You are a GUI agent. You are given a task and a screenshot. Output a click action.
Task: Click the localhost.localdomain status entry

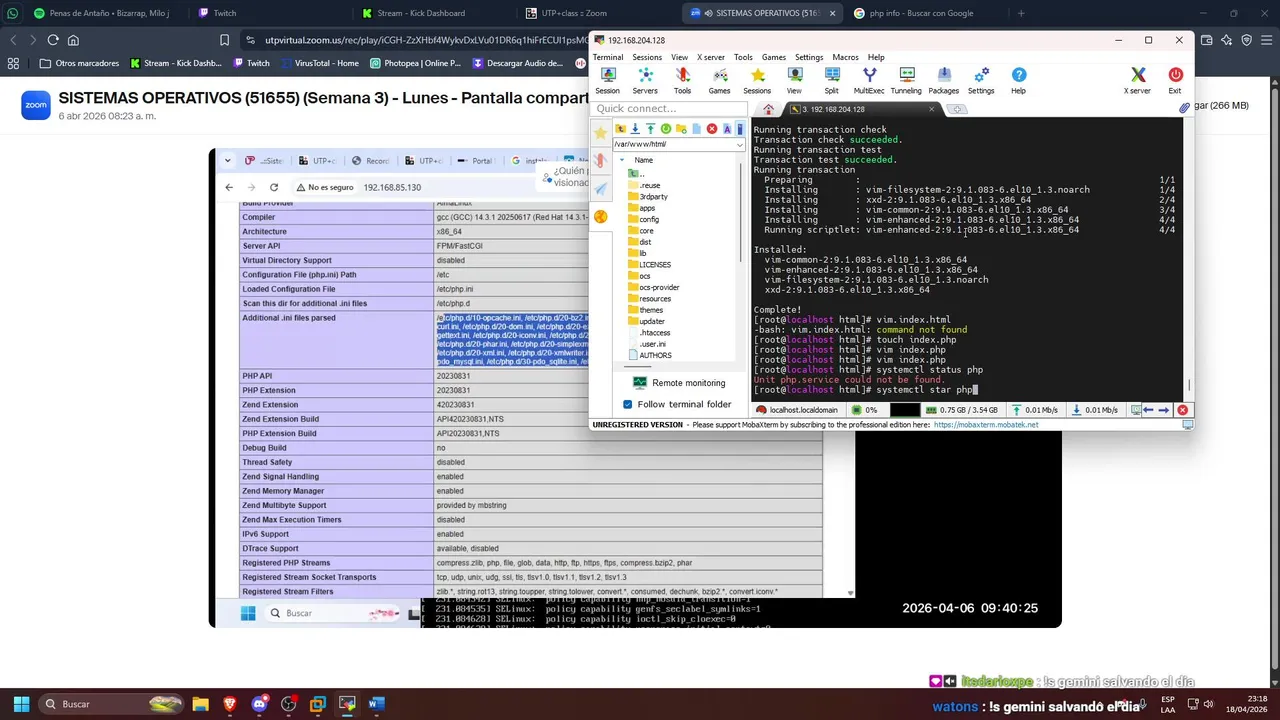pos(797,410)
